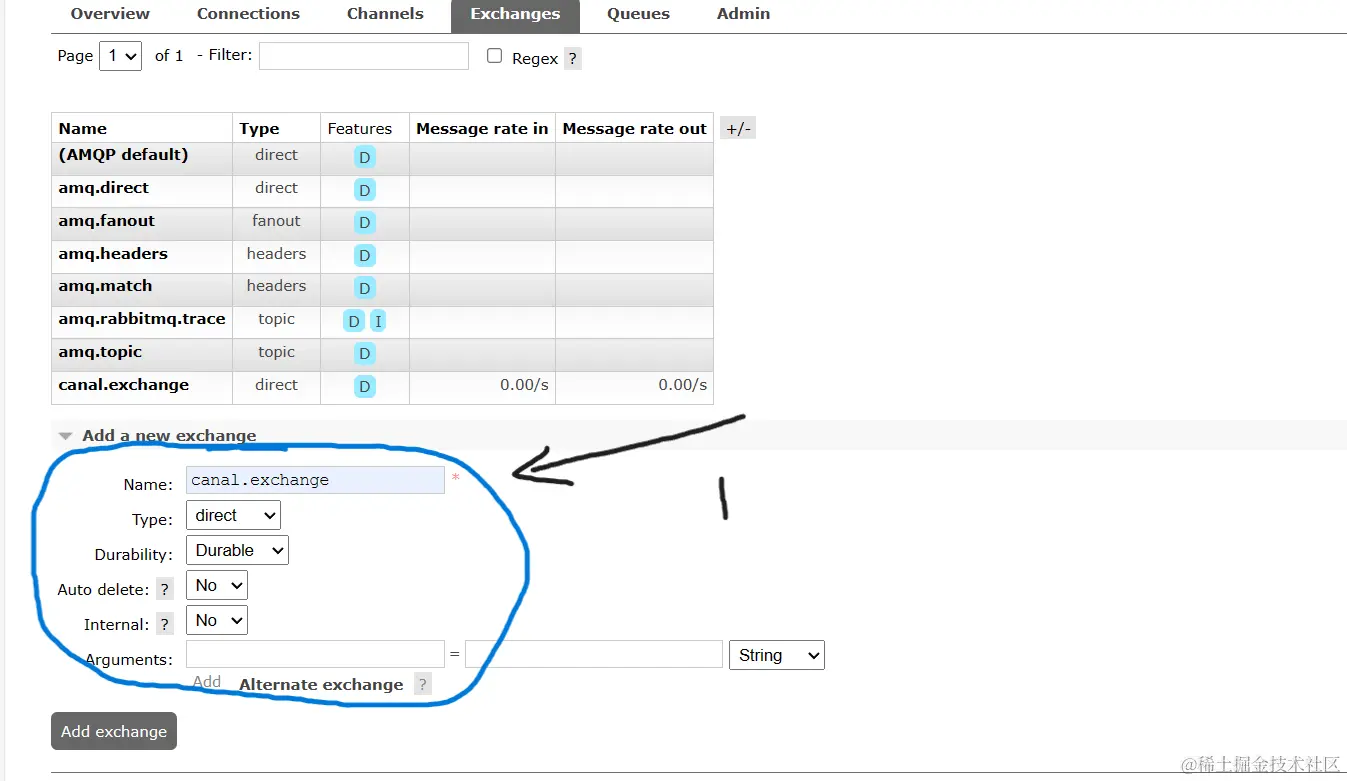Image resolution: width=1347 pixels, height=781 pixels.
Task: Open the Type dropdown in new exchange form
Action: 233,515
